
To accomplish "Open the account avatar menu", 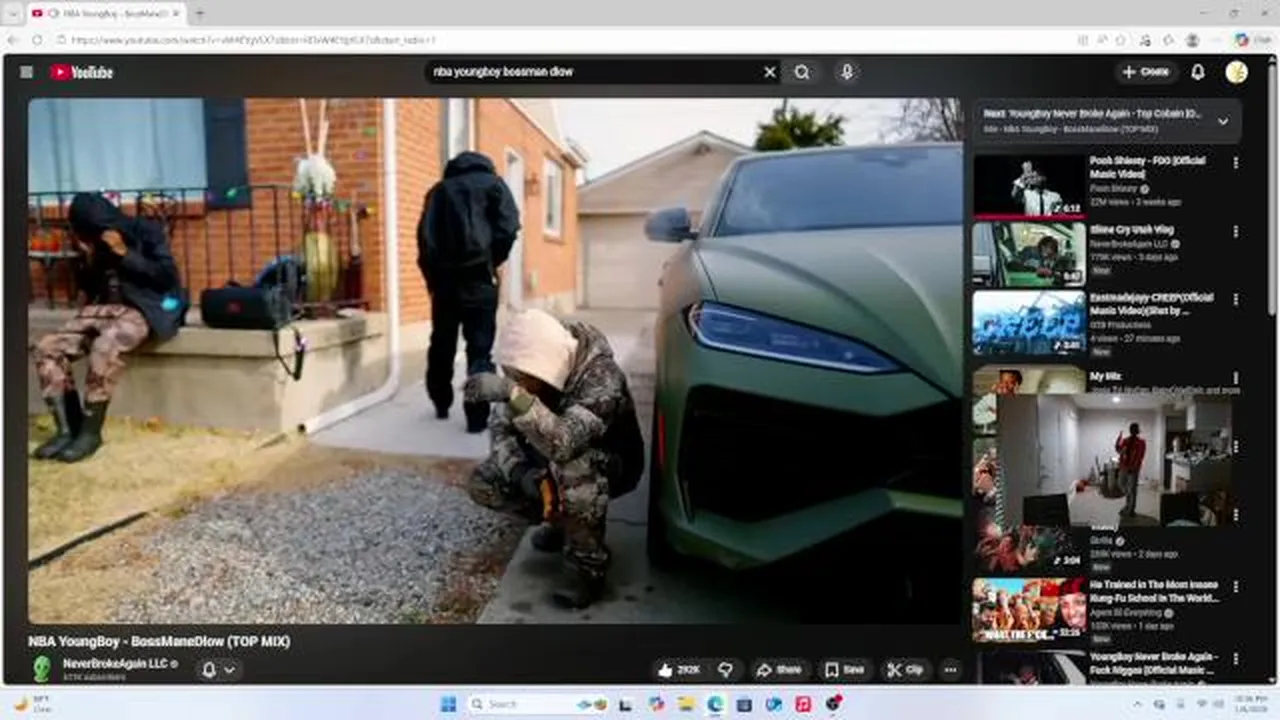I will pyautogui.click(x=1237, y=72).
